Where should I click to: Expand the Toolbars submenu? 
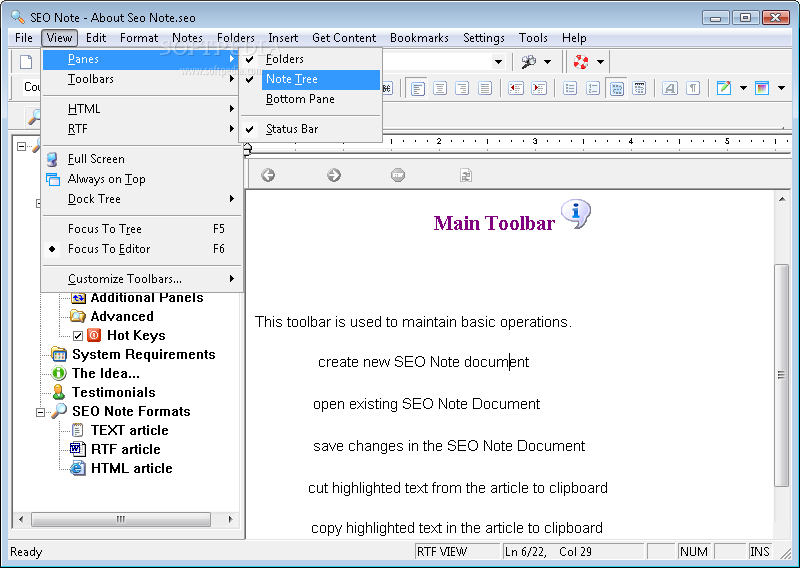(142, 79)
